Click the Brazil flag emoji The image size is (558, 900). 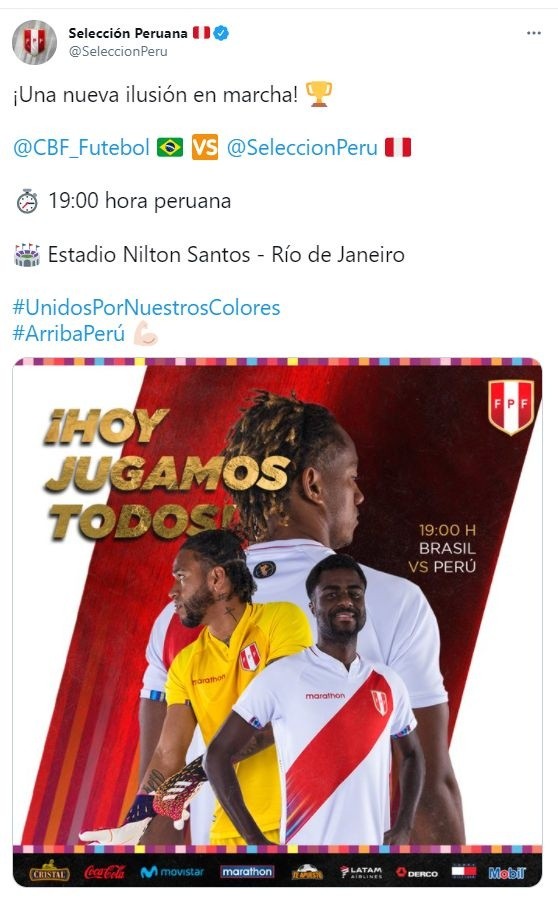tap(170, 148)
